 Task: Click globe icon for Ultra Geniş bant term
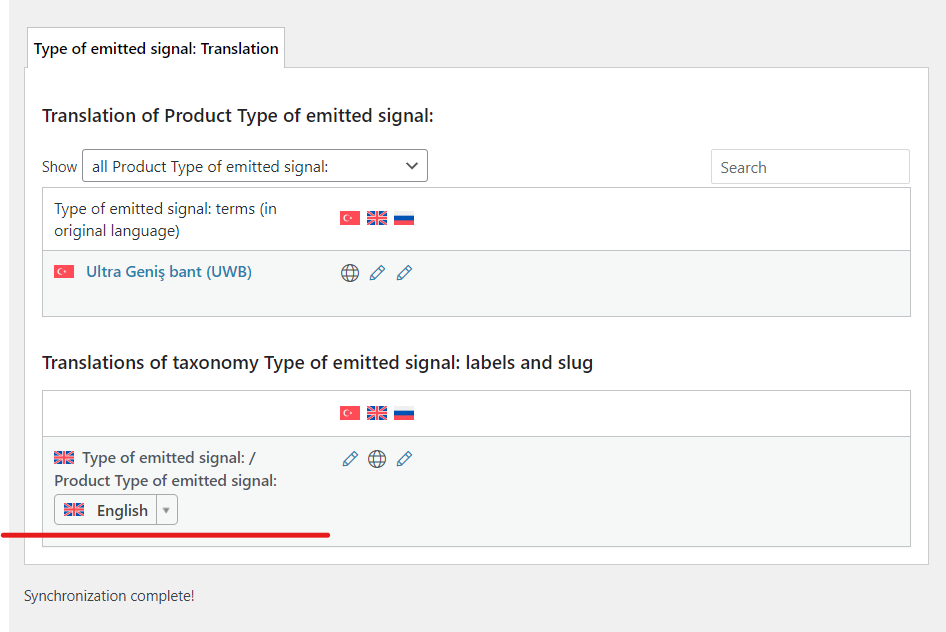350,273
